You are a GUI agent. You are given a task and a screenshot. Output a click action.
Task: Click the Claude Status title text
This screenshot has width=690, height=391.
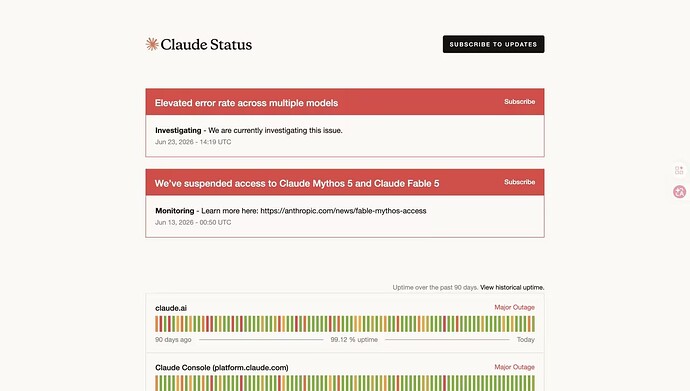tap(206, 44)
